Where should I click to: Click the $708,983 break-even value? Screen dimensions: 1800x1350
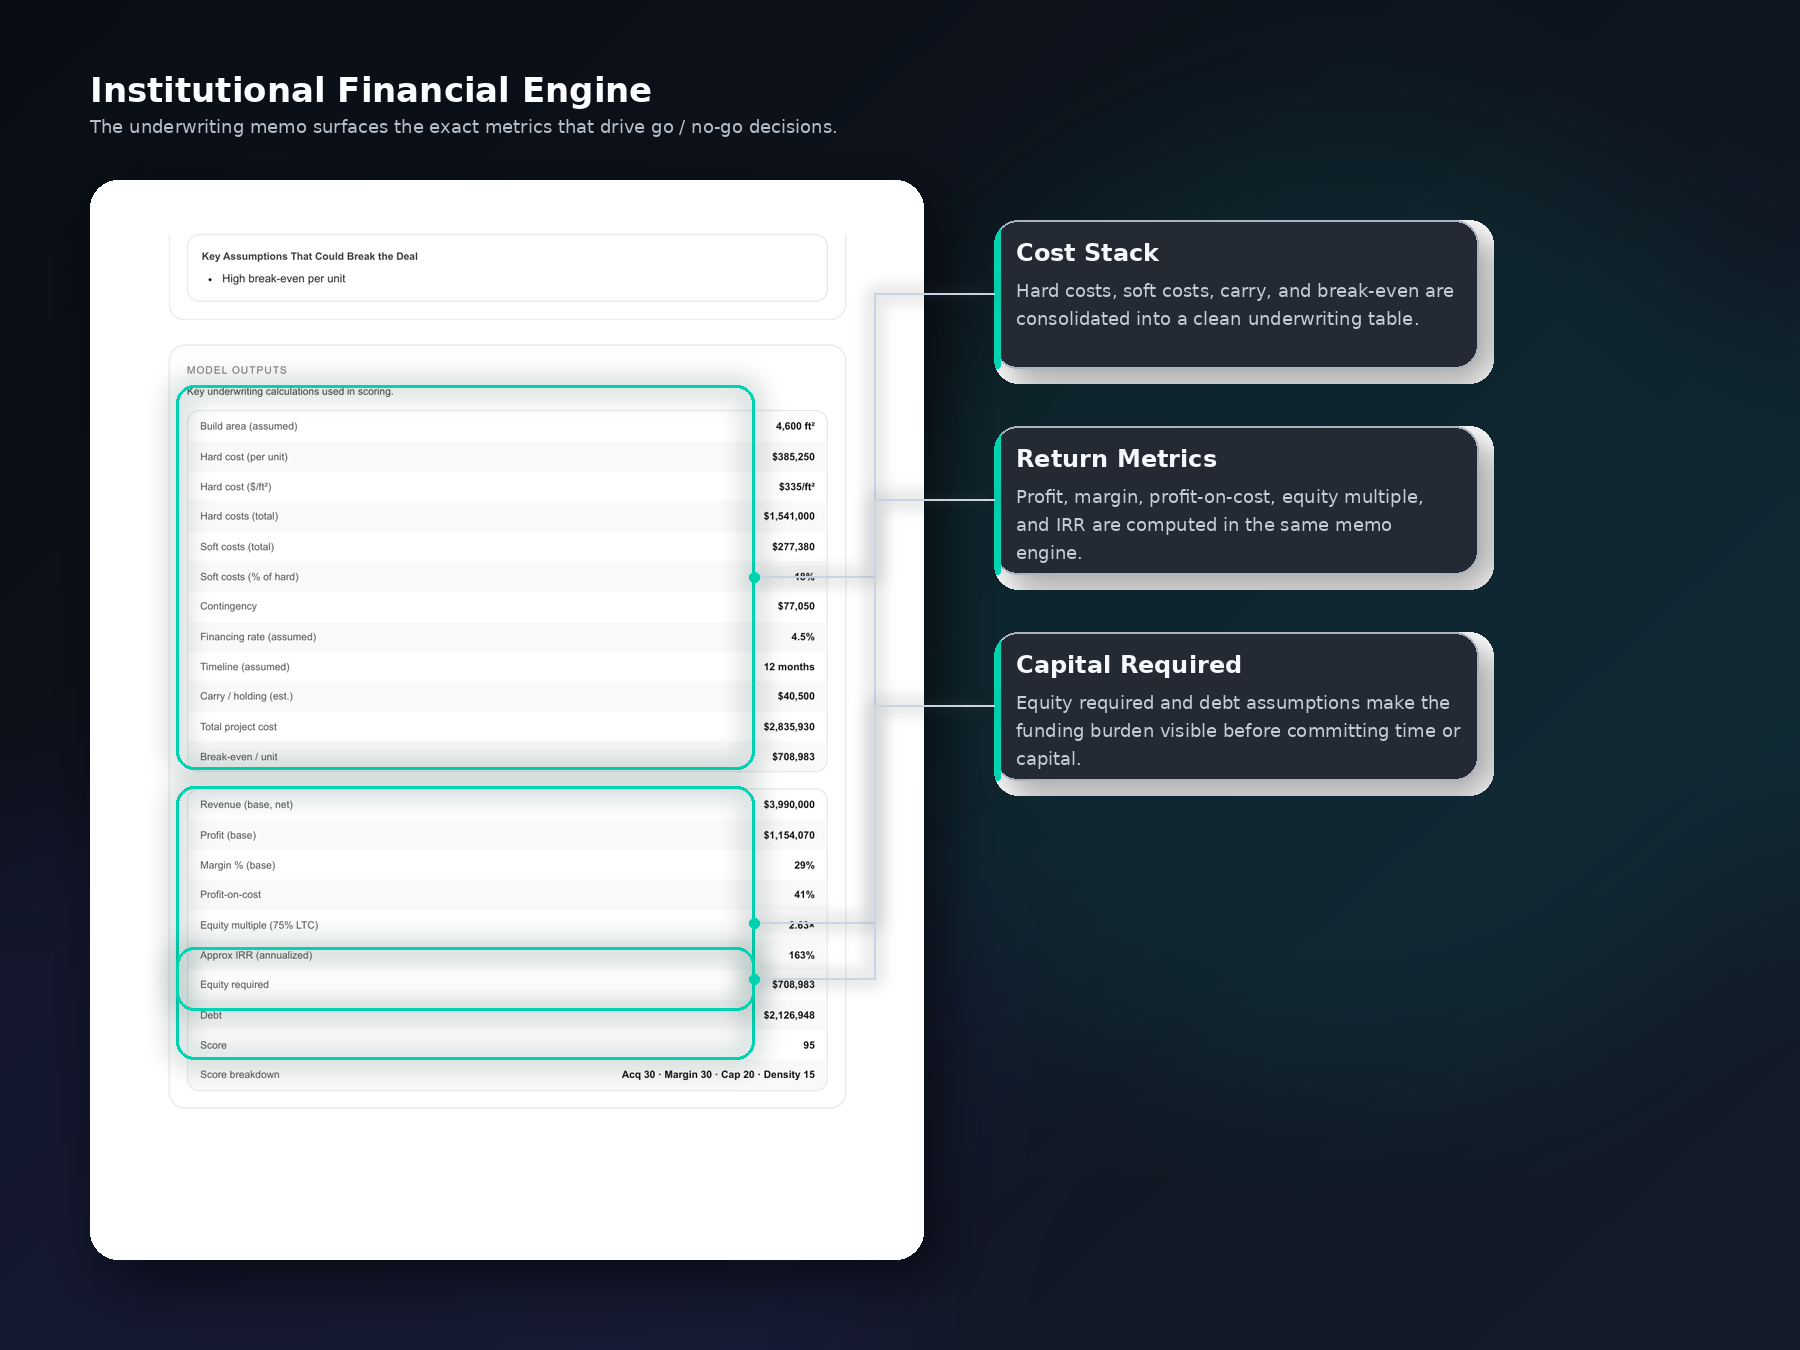[x=793, y=757]
